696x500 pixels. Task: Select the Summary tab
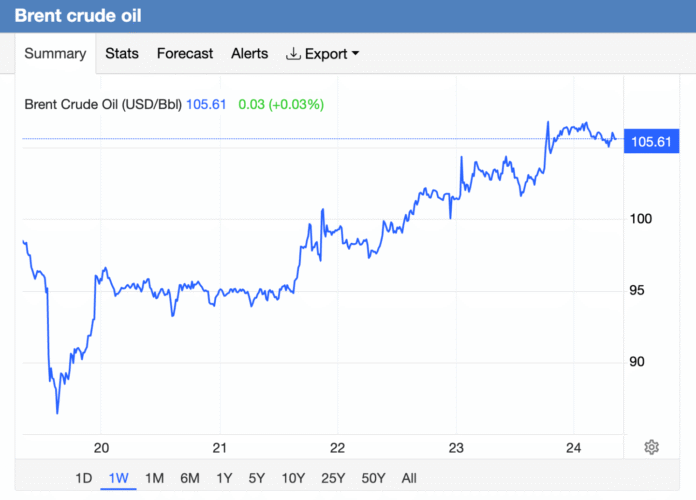[55, 54]
